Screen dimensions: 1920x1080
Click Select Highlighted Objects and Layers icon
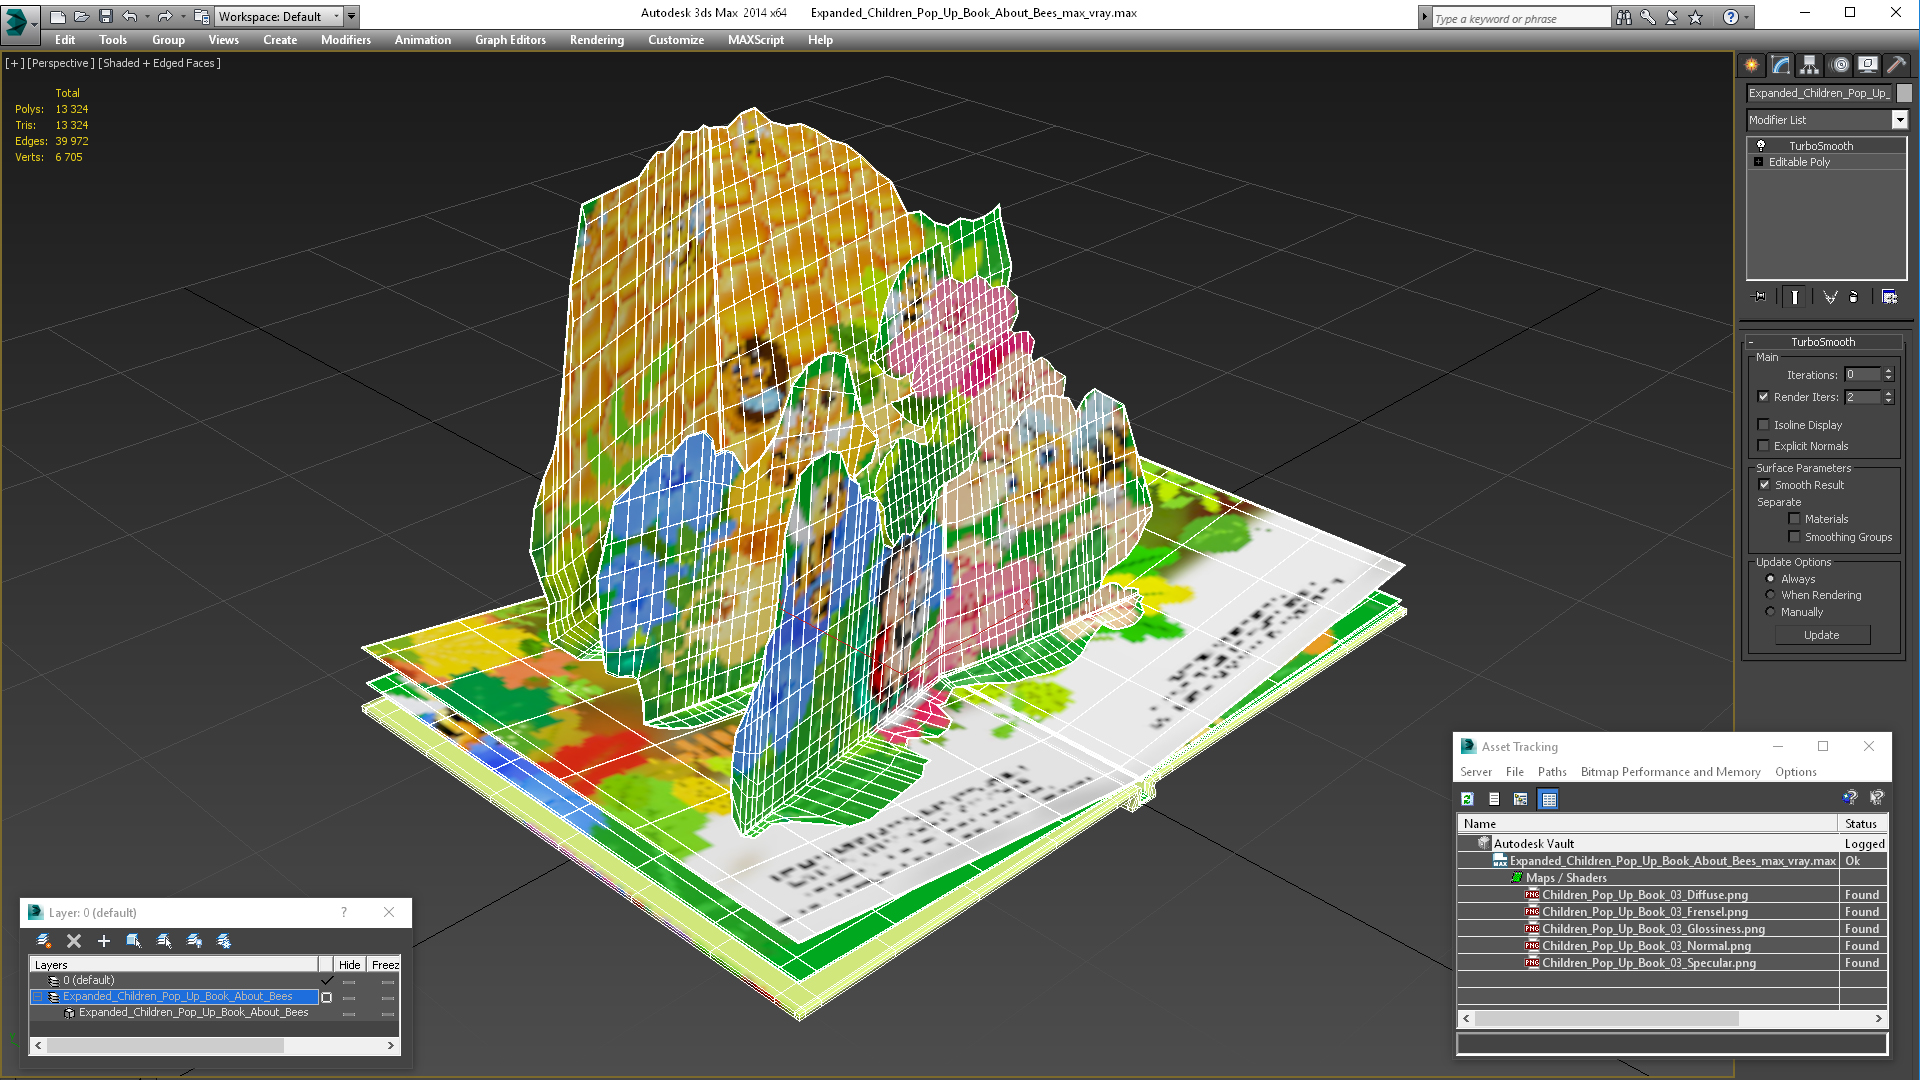pyautogui.click(x=134, y=941)
